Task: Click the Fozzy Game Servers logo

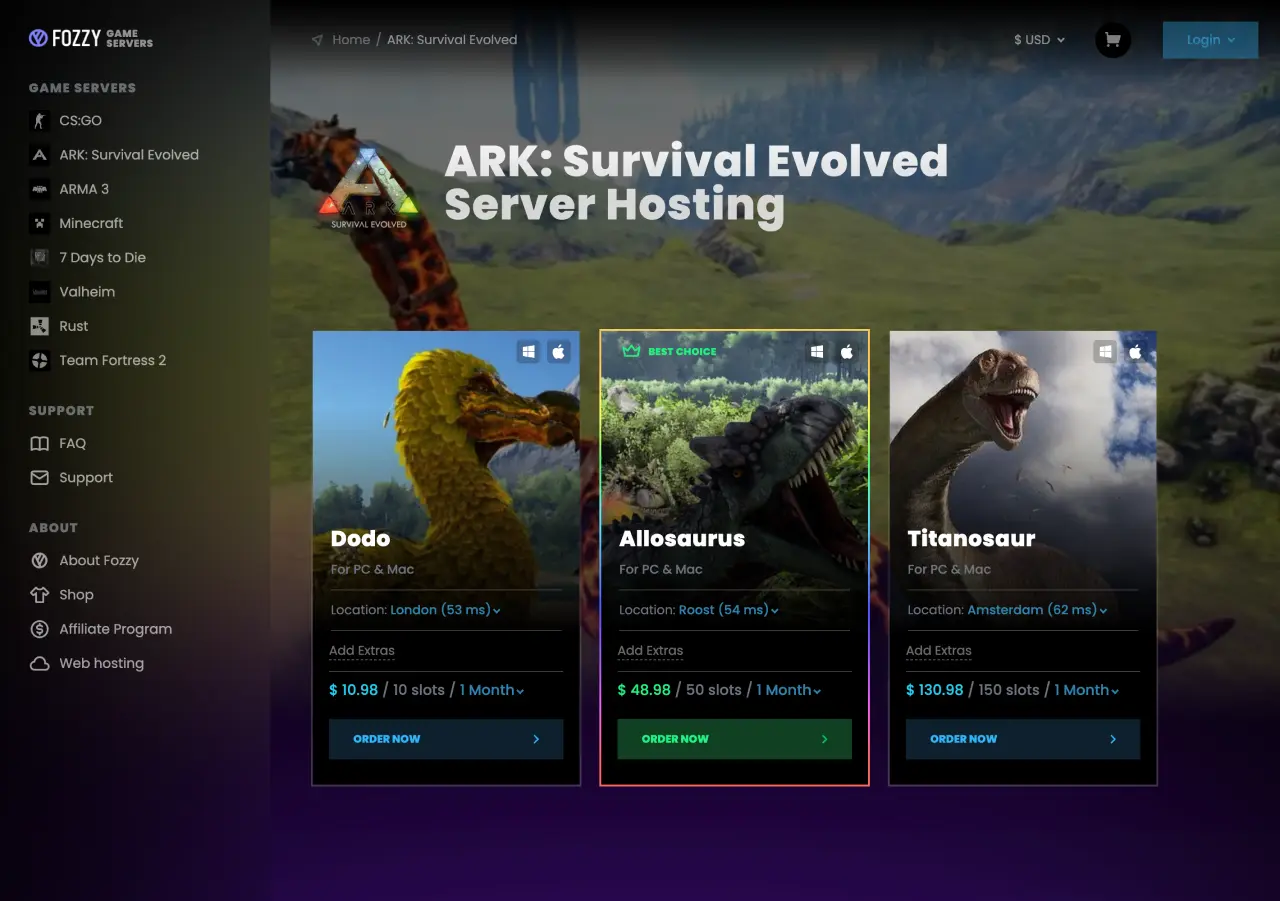Action: pos(91,39)
